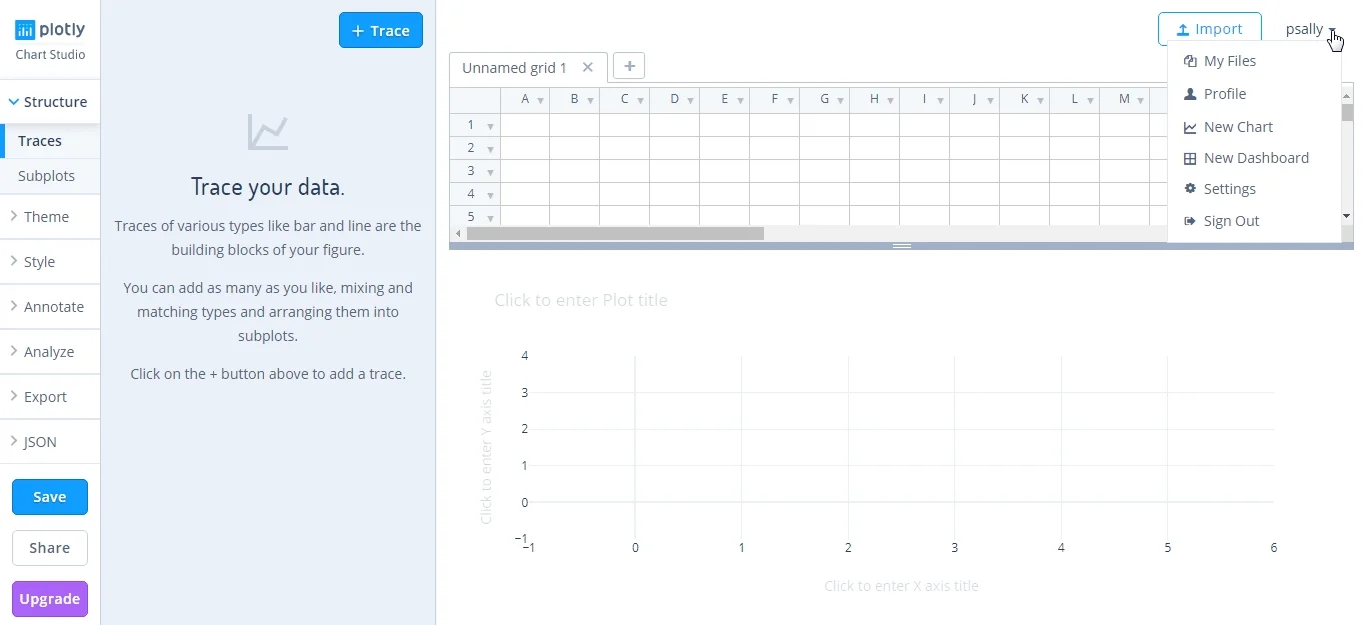The image size is (1366, 625).
Task: Click the Plotly logo icon
Action: click(24, 30)
